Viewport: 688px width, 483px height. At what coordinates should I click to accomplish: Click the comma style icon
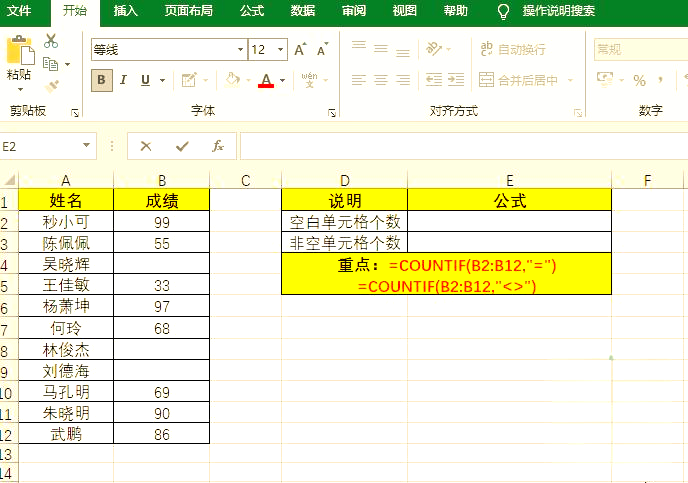coord(660,80)
